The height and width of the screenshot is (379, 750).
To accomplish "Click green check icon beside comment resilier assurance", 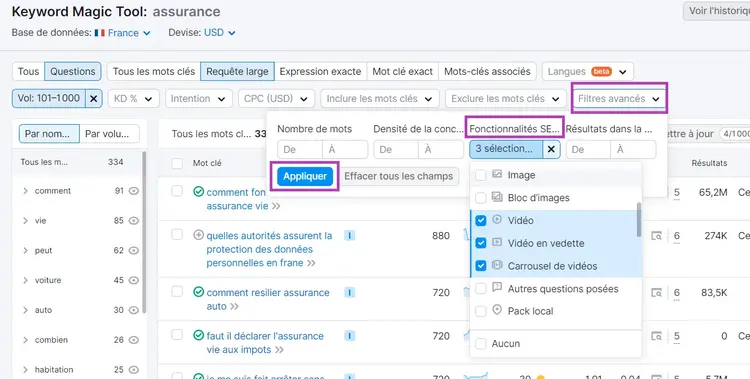I will coord(198,292).
